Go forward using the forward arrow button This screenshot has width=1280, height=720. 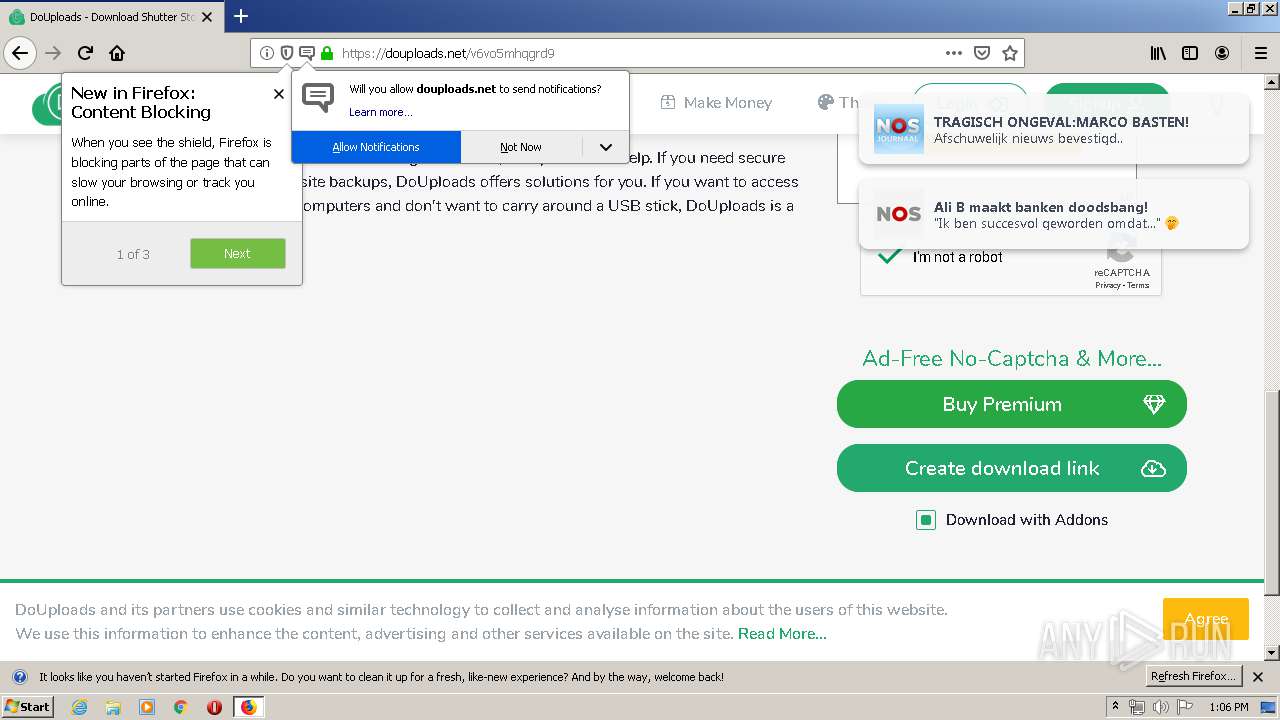[53, 53]
